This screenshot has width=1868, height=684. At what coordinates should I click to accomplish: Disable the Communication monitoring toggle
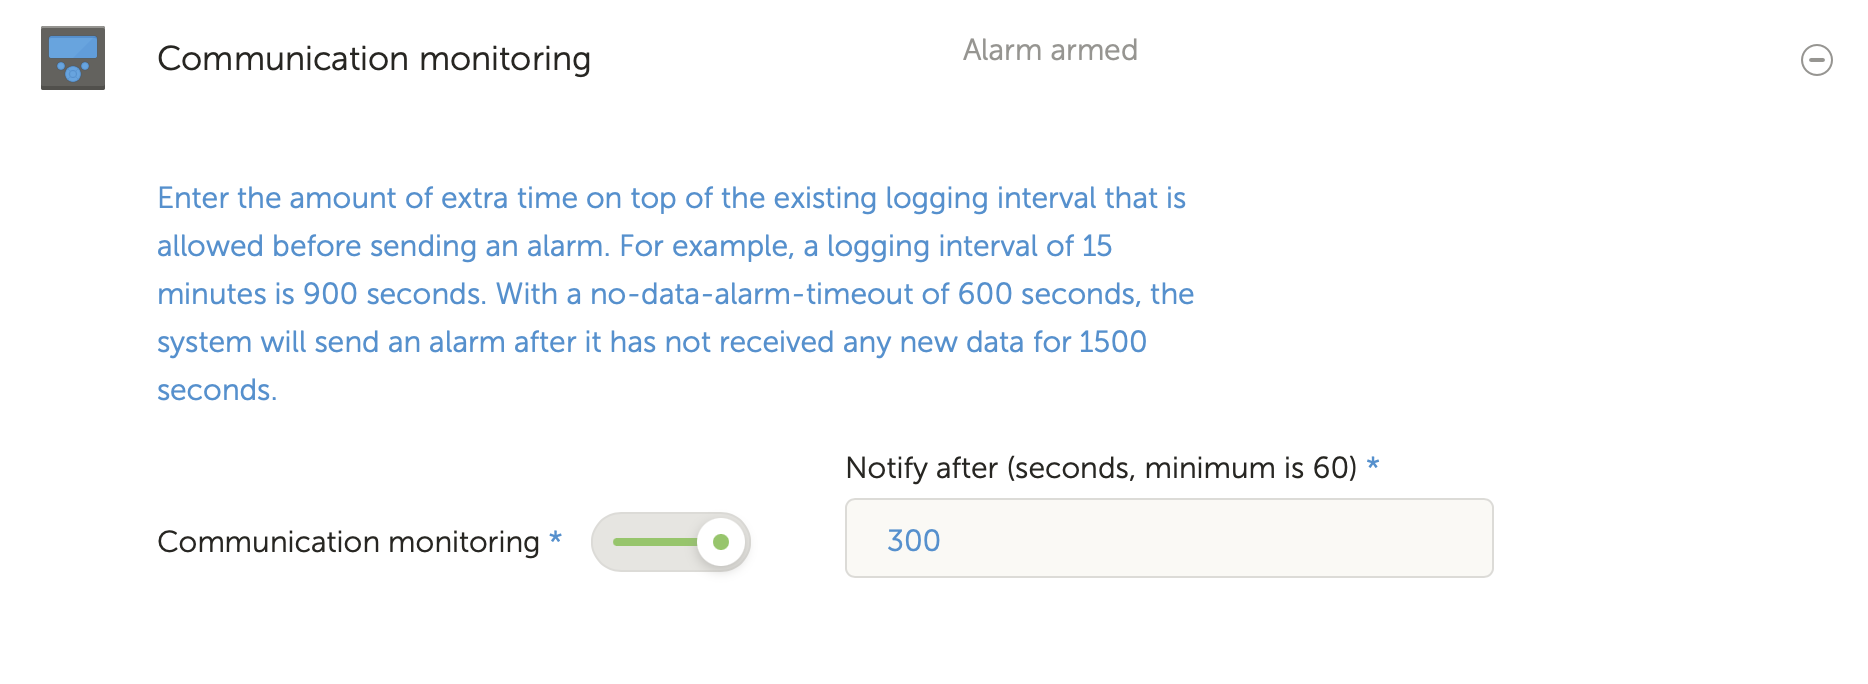tap(670, 541)
